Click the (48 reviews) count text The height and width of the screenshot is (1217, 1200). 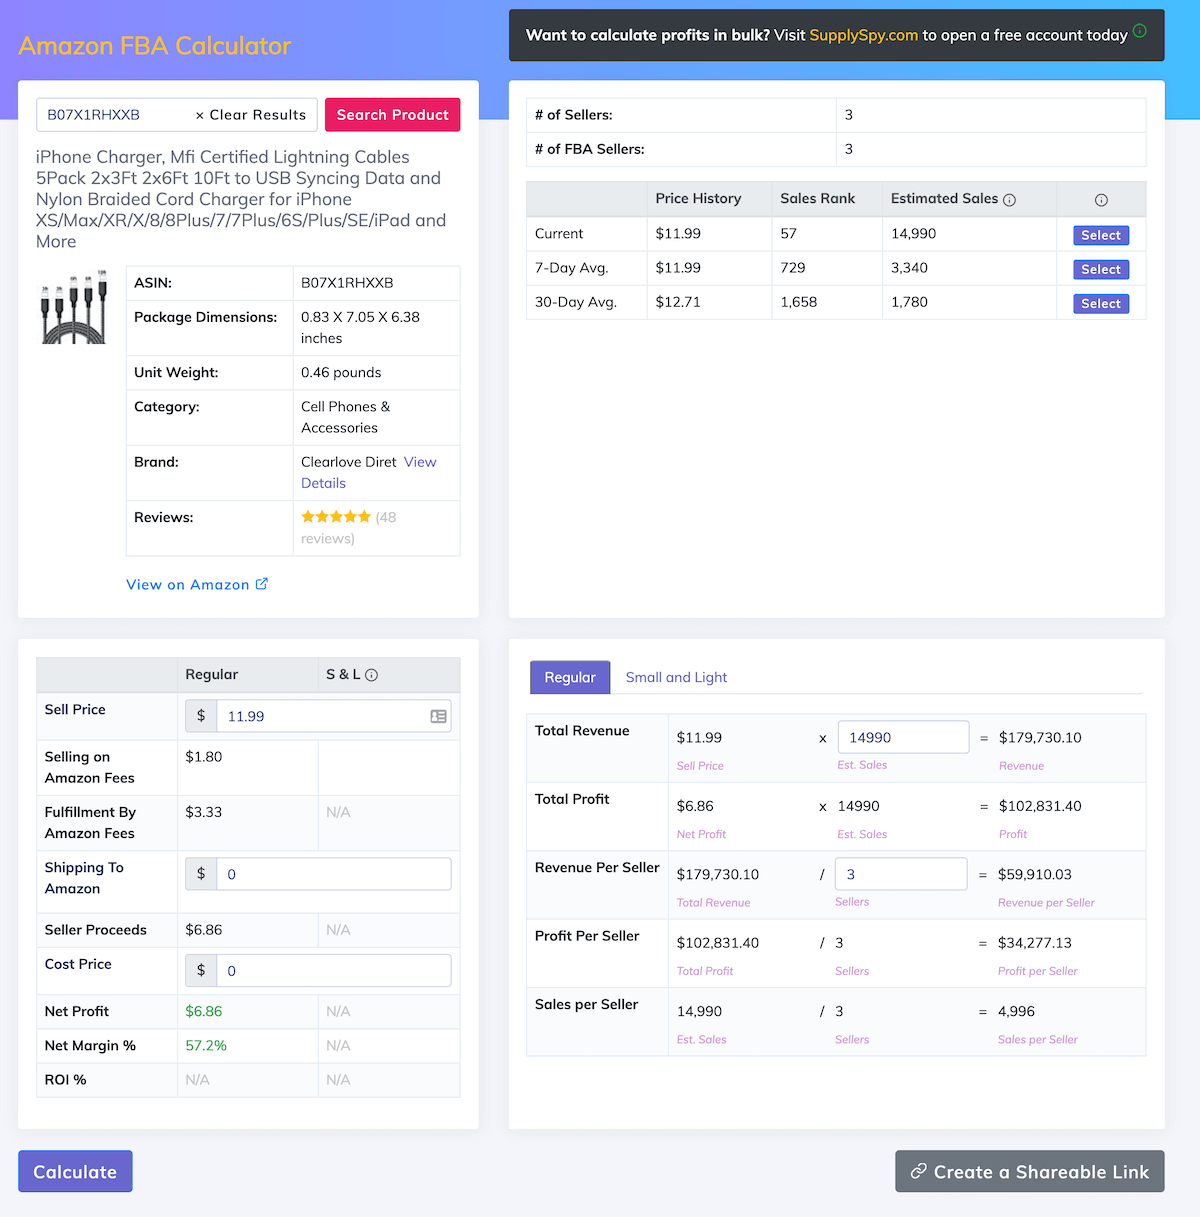[349, 527]
